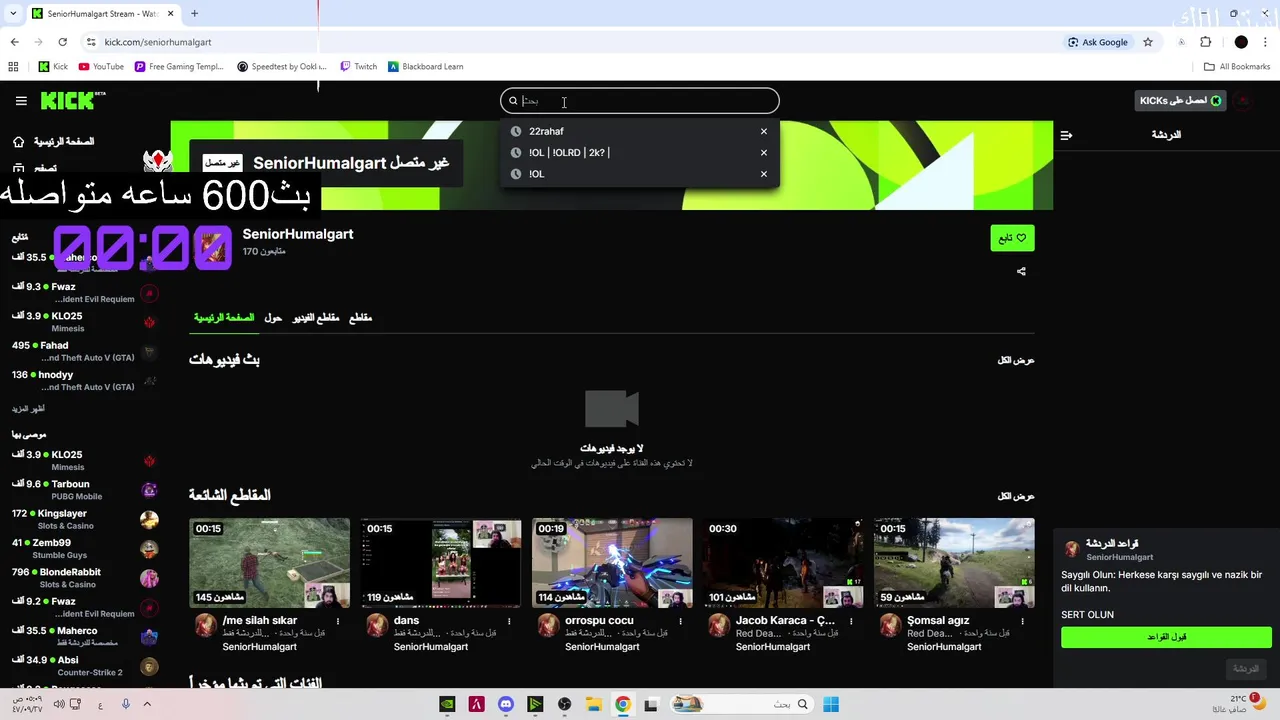Open Kingslayer recommended channel
This screenshot has width=1280, height=720.
(84, 519)
